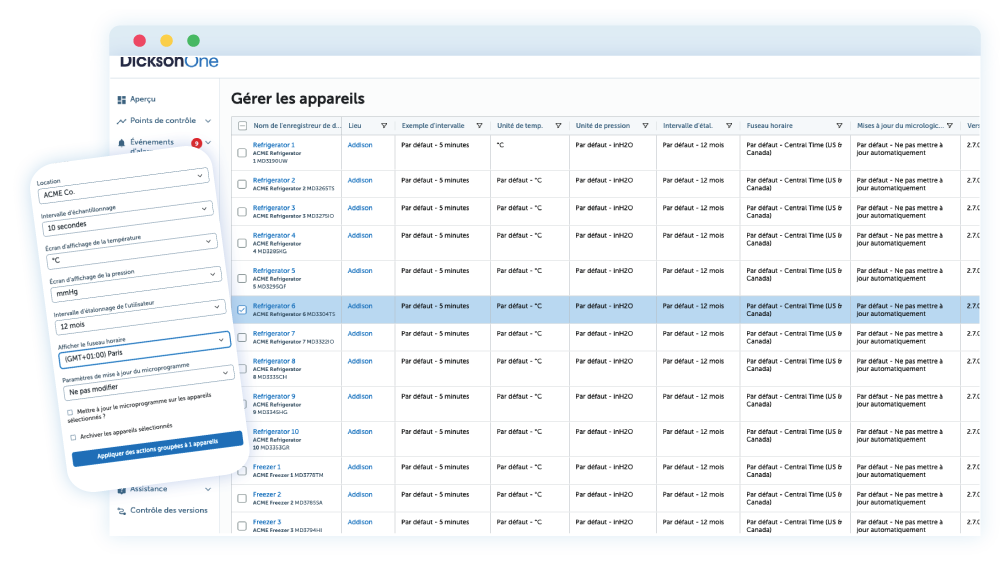This screenshot has height=563, width=1000.
Task: Click Appliquer des actions groupées button
Action: (157, 449)
